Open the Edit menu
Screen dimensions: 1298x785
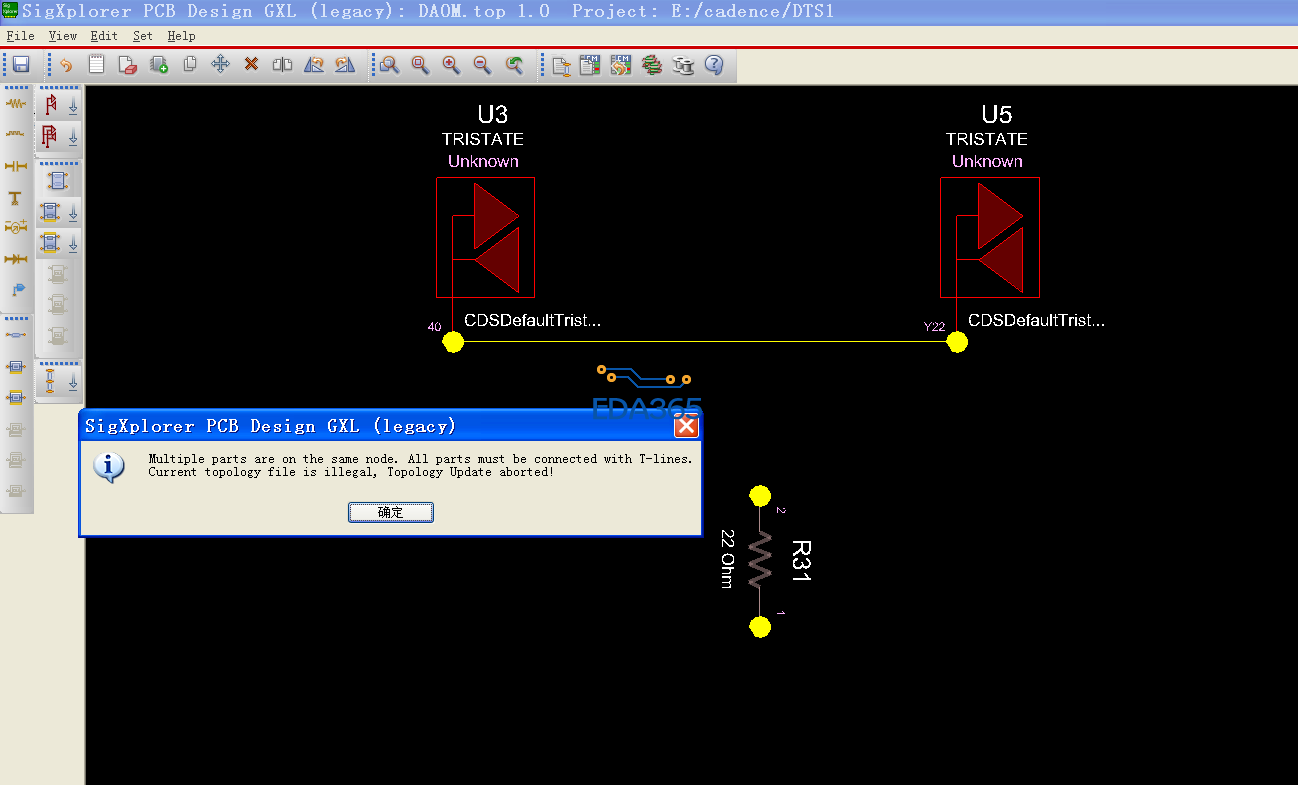[104, 36]
